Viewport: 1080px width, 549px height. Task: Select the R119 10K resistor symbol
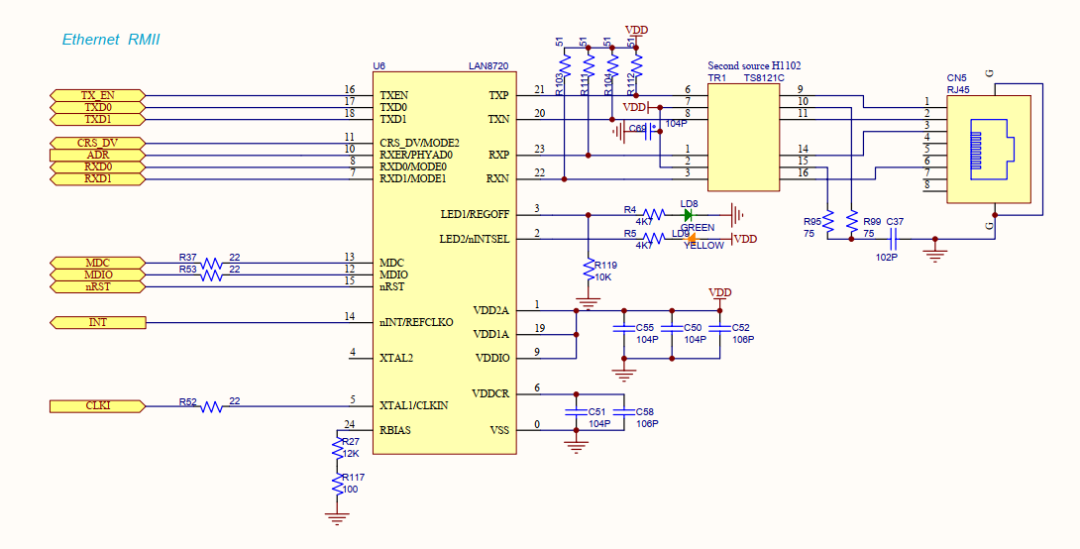[588, 269]
